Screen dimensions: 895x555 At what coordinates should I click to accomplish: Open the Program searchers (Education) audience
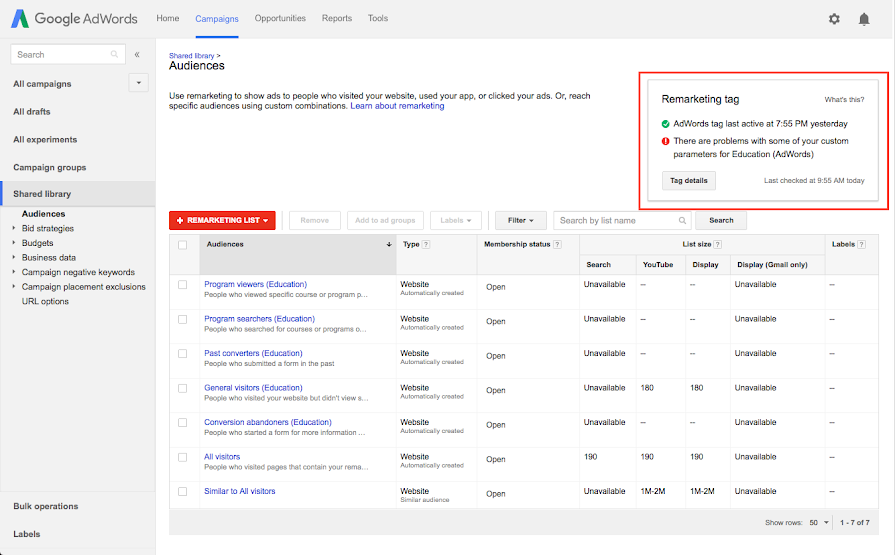[x=260, y=319]
